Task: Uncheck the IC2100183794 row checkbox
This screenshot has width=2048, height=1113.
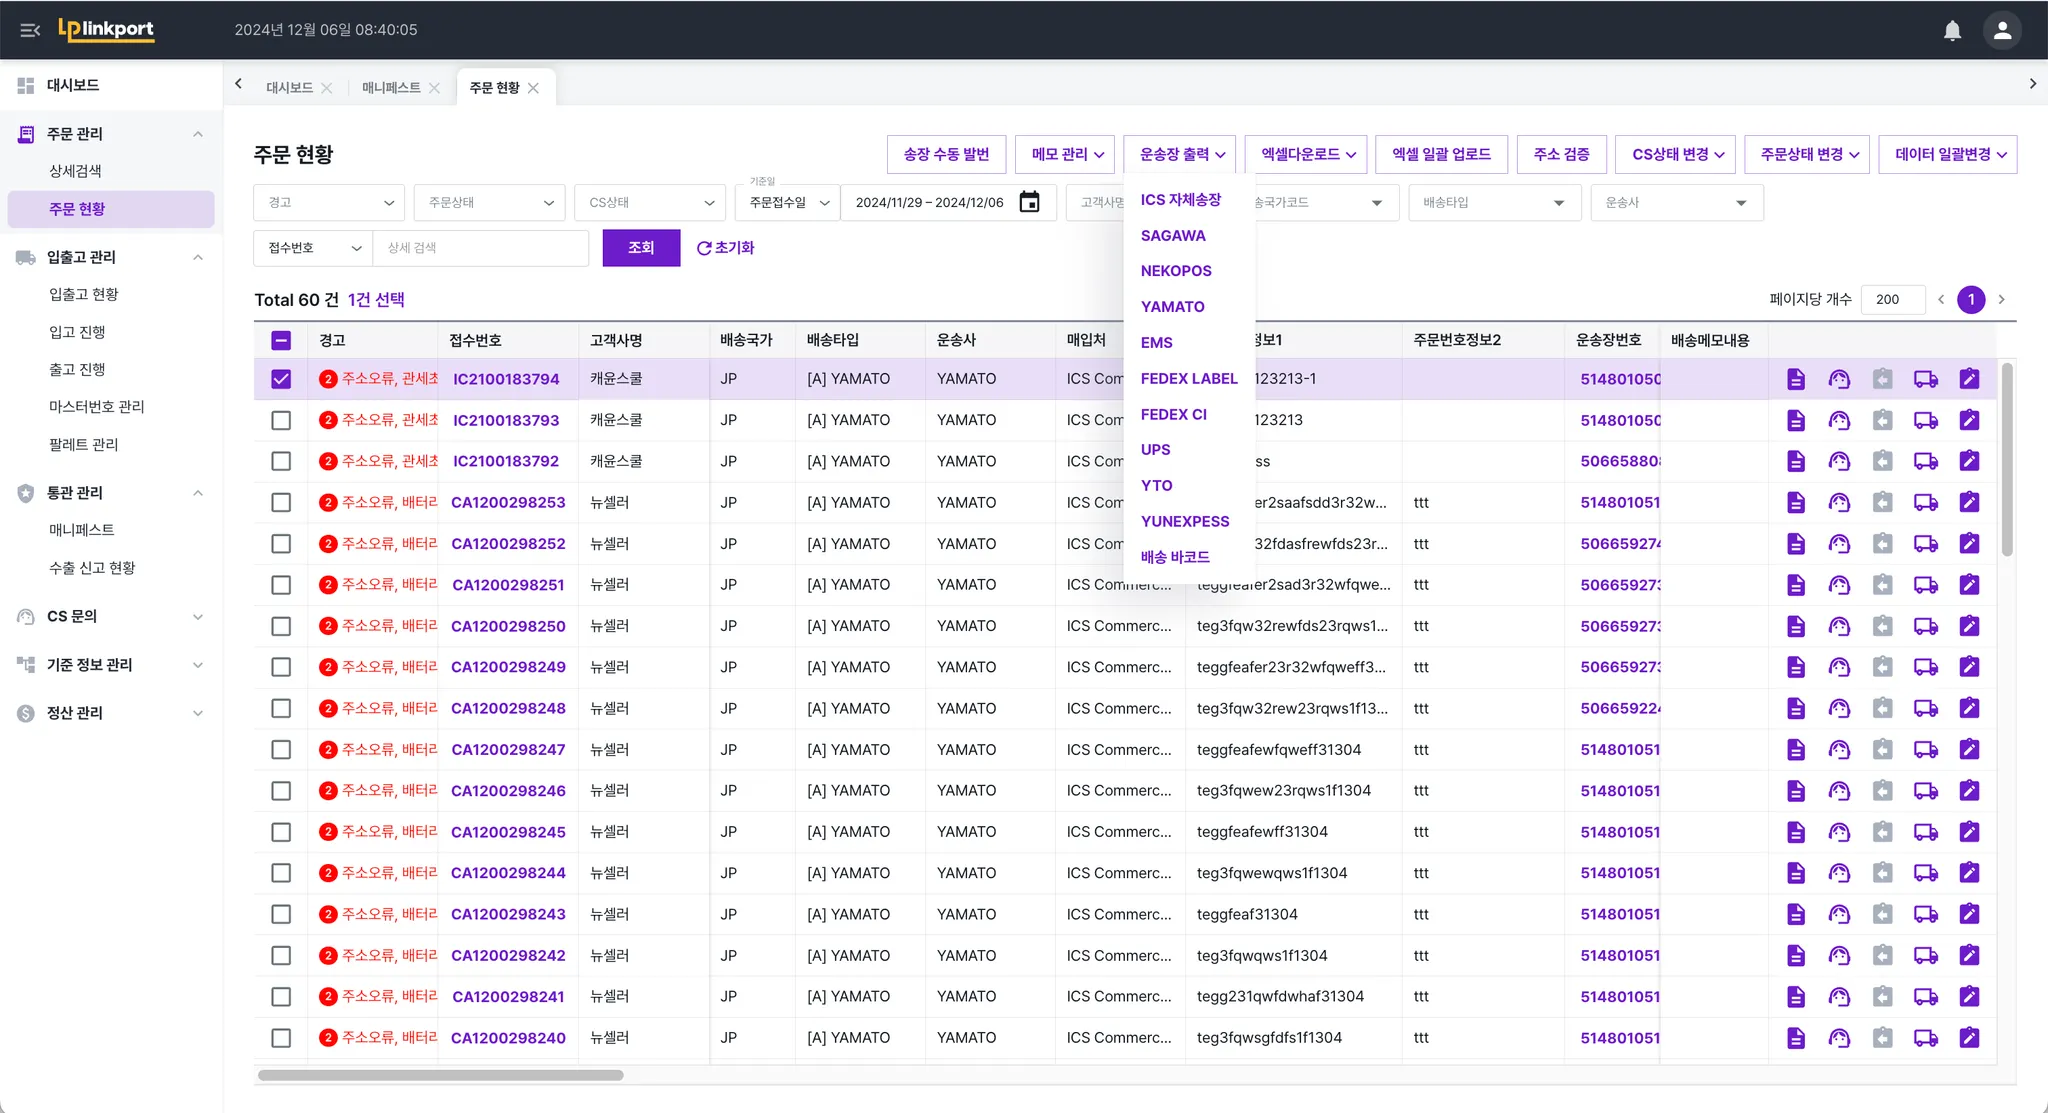Action: coord(281,379)
